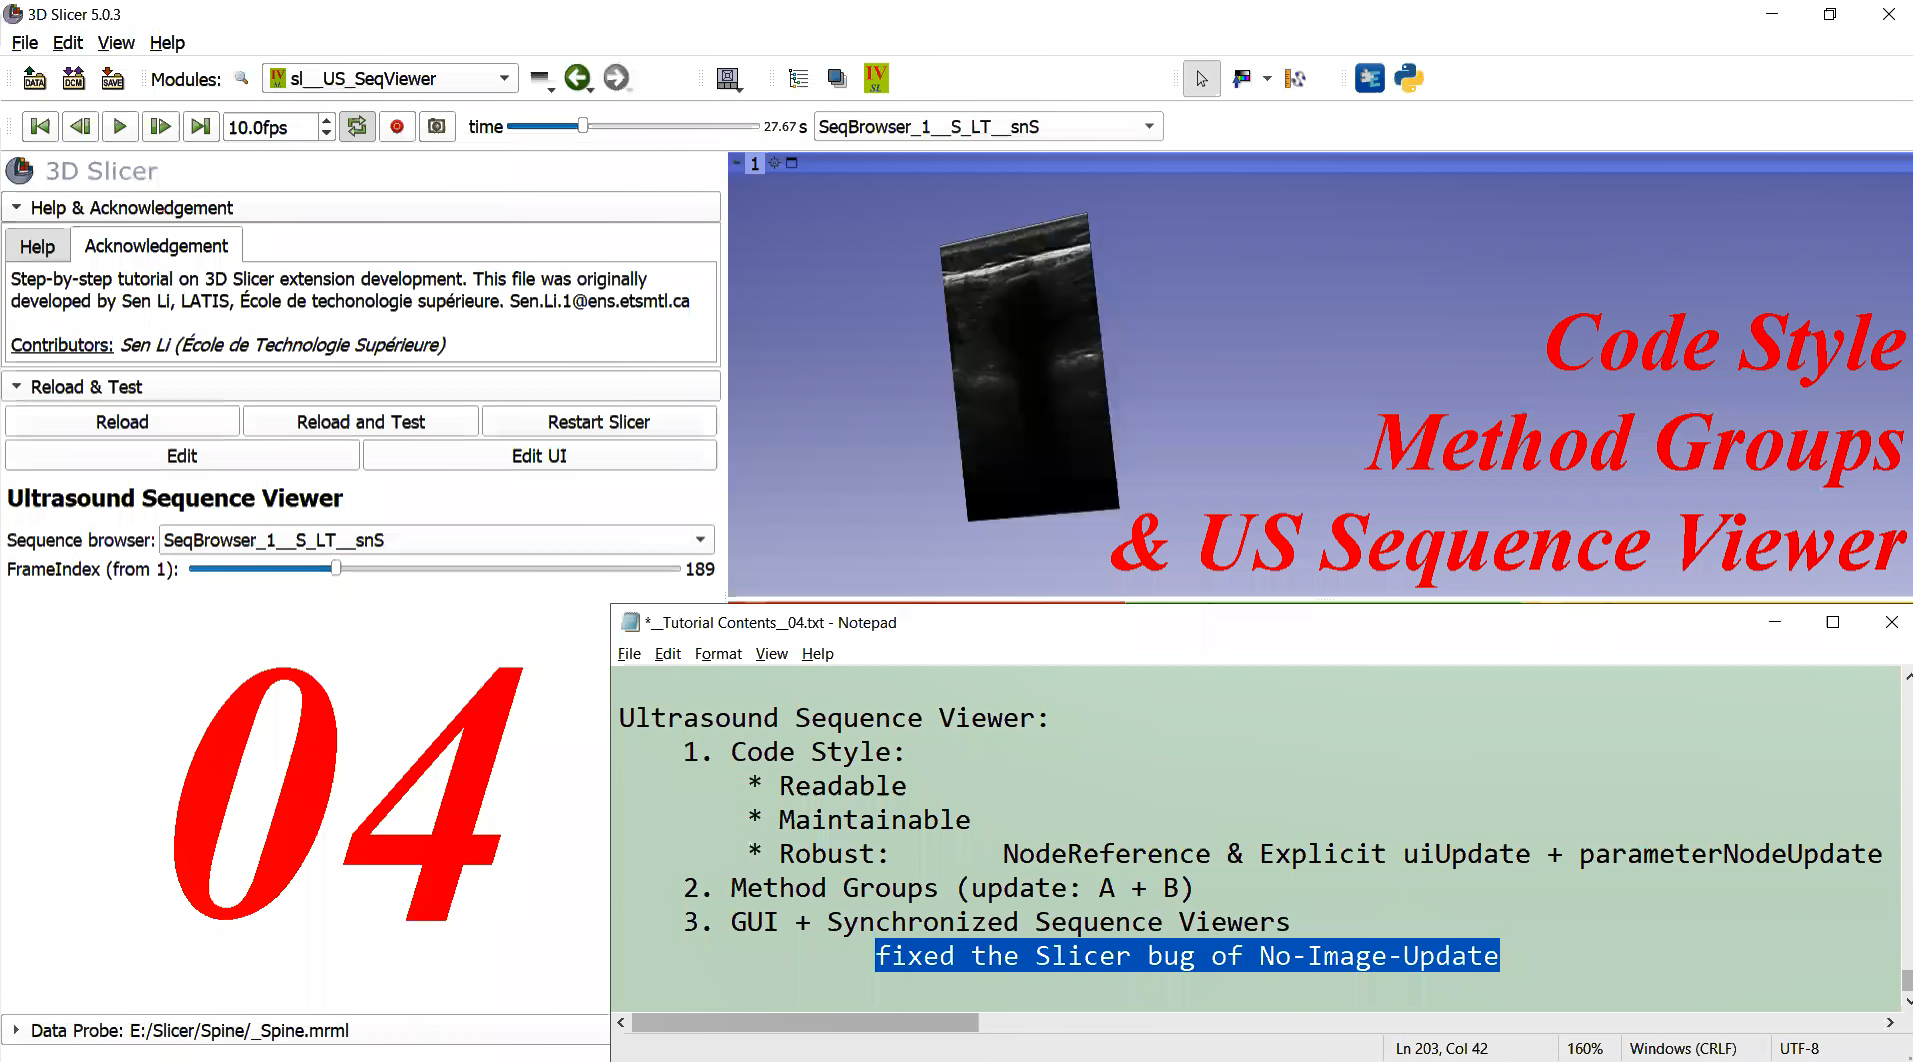
Task: Click the Edit UI button
Action: pos(539,455)
